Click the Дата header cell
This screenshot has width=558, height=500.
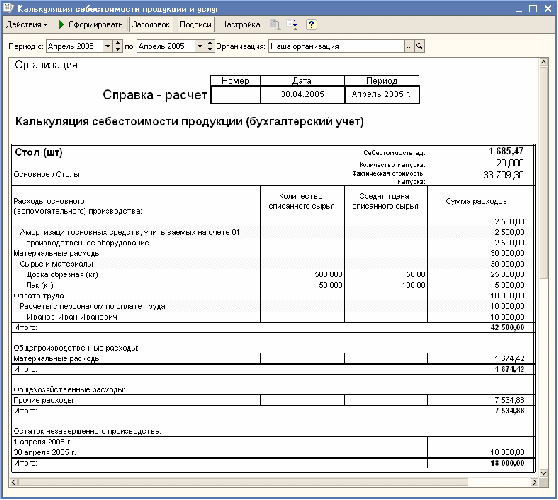302,81
